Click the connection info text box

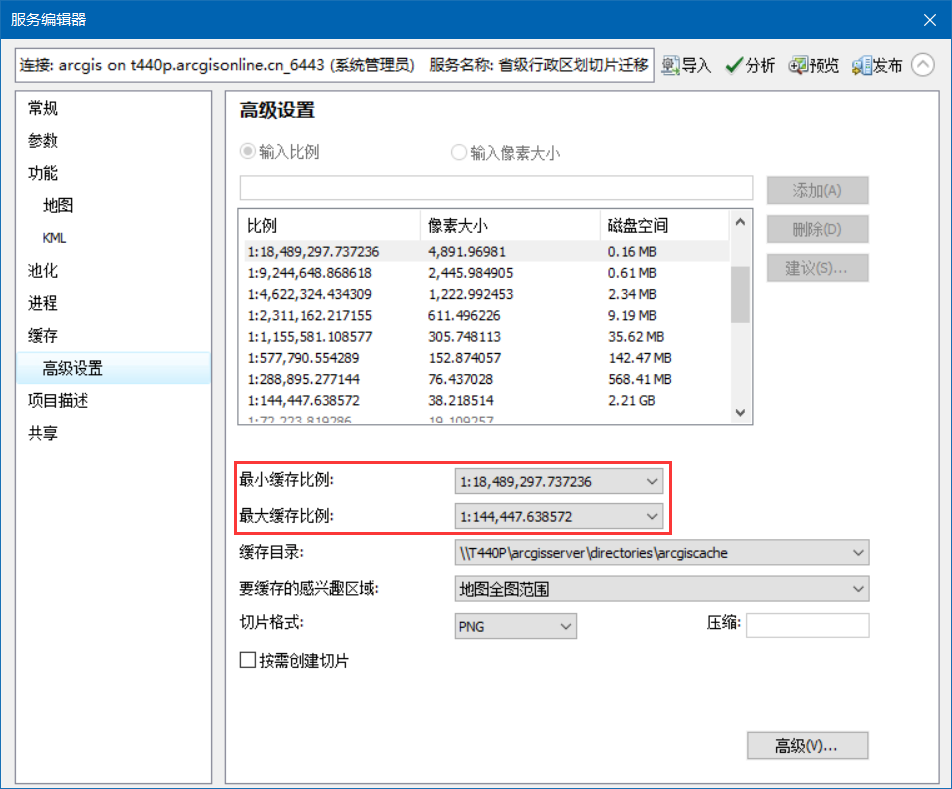pyautogui.click(x=335, y=65)
